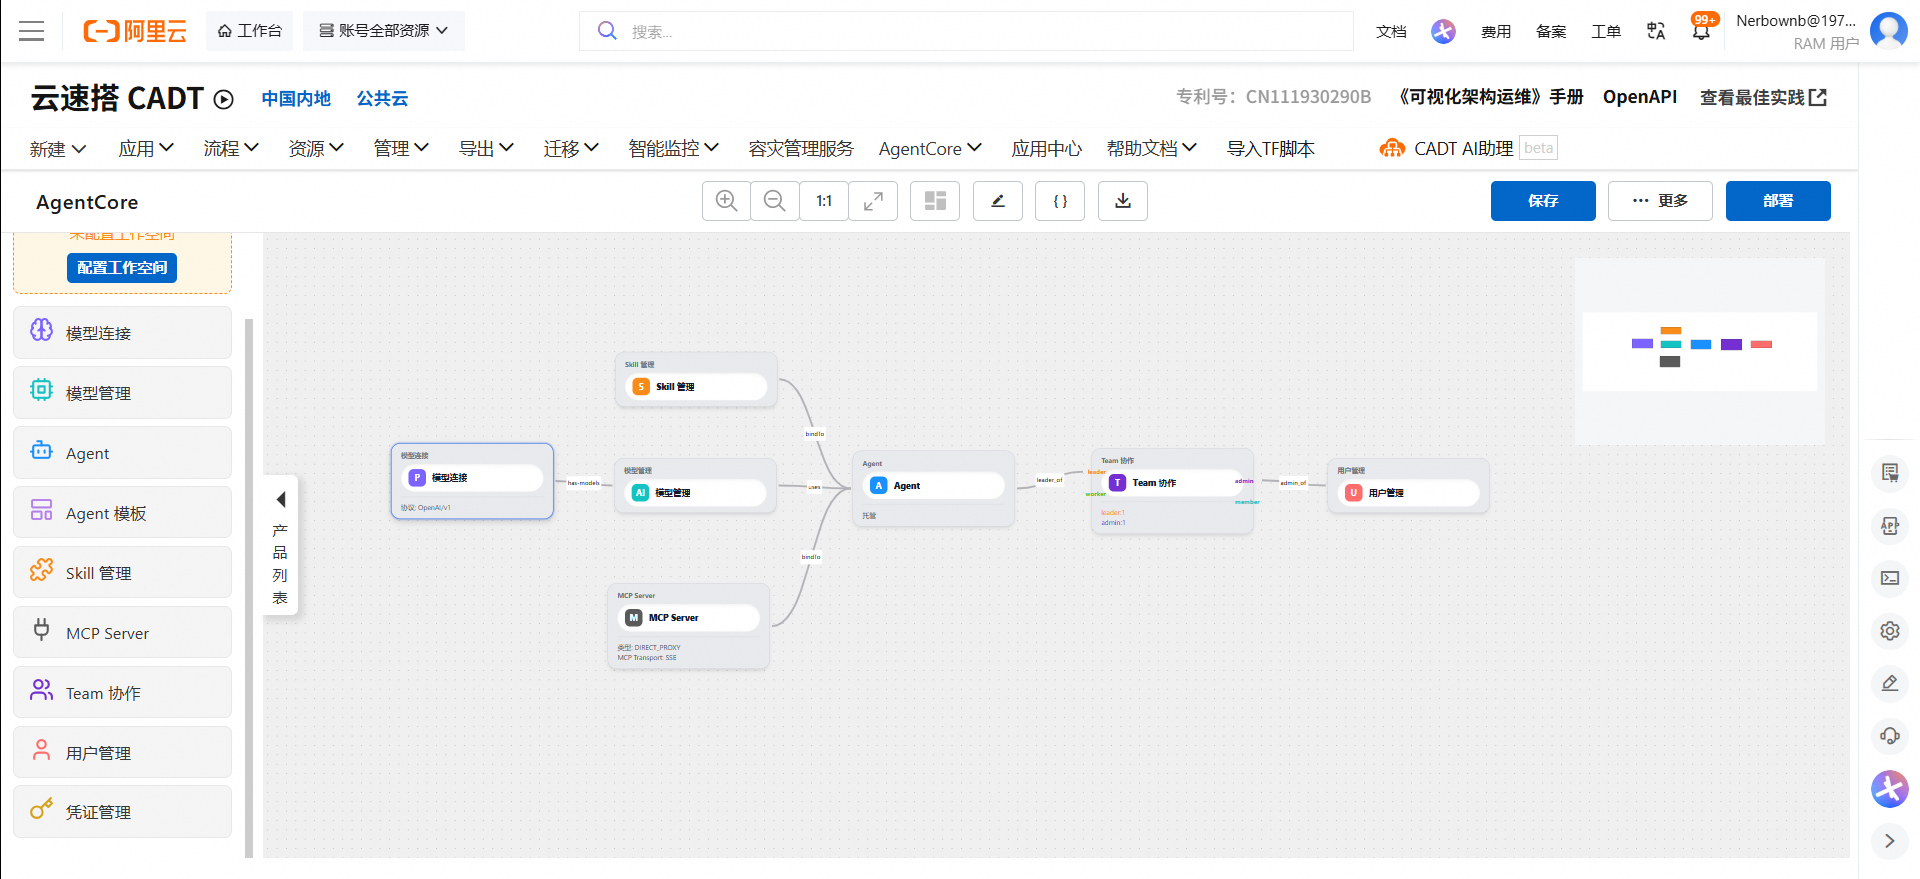Viewport: 1920px width, 879px height.
Task: Select Agent 模板 in the product list
Action: click(x=122, y=513)
